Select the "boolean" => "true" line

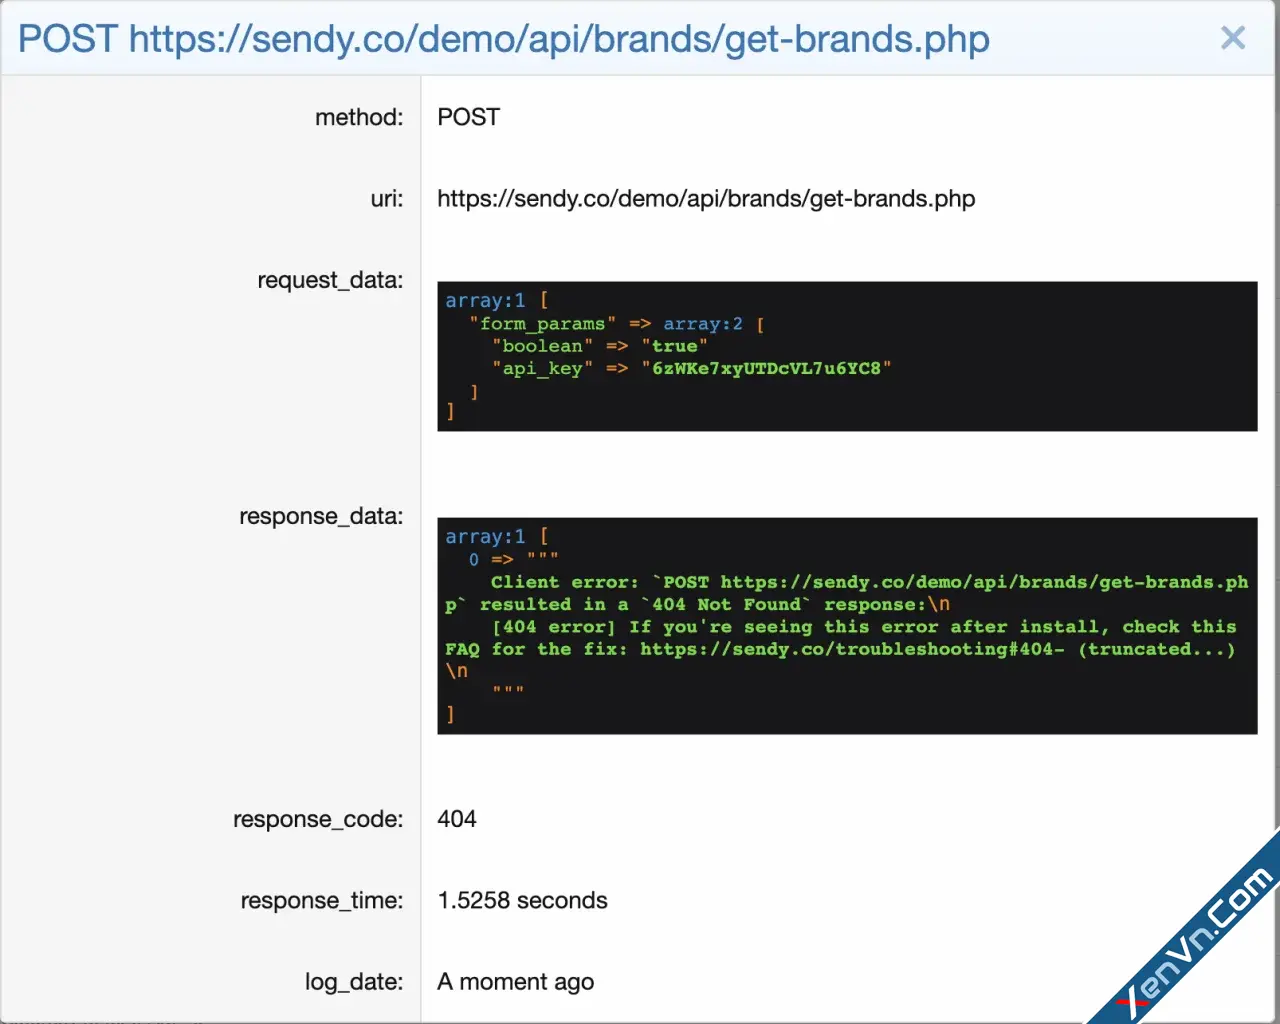[599, 346]
